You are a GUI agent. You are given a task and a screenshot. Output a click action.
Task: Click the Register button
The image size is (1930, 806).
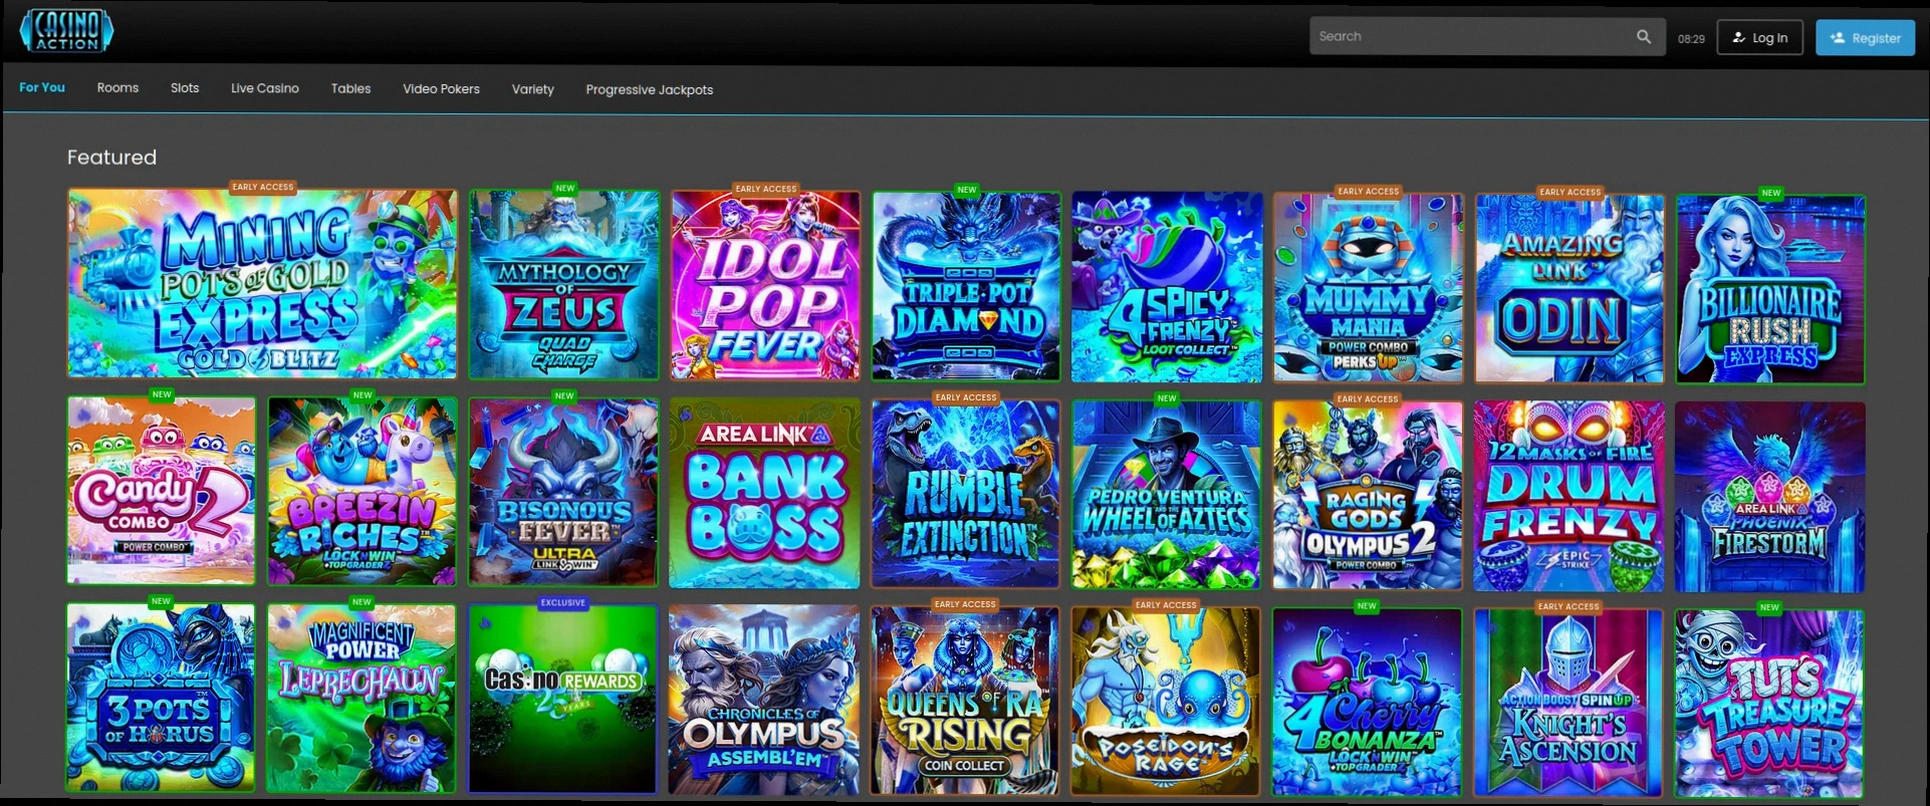coord(1865,38)
